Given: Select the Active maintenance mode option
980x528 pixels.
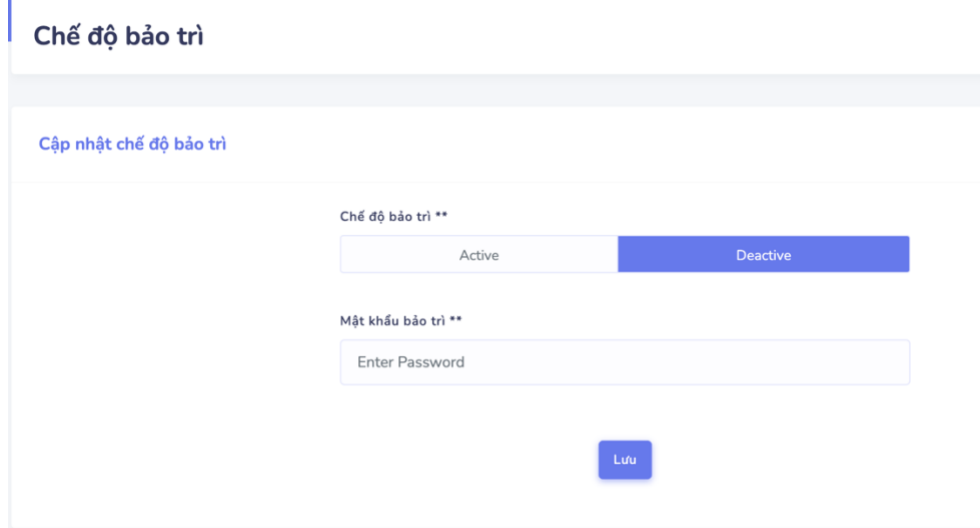Looking at the screenshot, I should tap(479, 255).
